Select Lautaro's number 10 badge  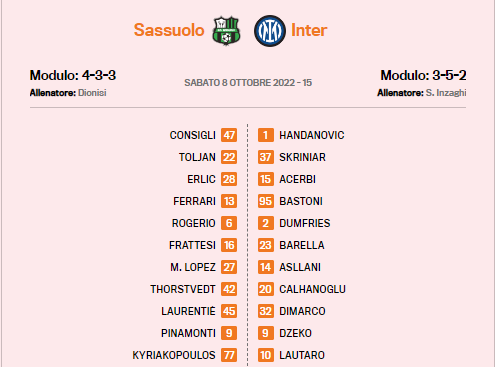pyautogui.click(x=266, y=355)
